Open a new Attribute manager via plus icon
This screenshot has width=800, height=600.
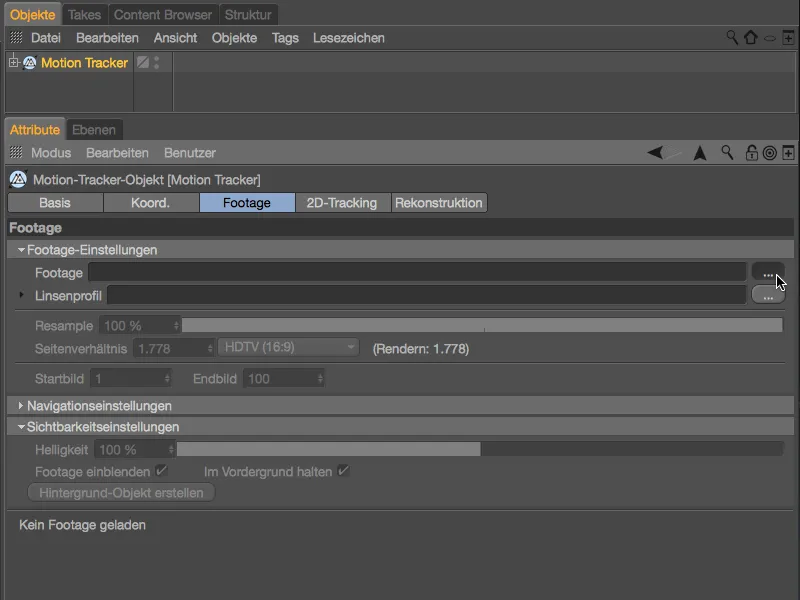789,152
